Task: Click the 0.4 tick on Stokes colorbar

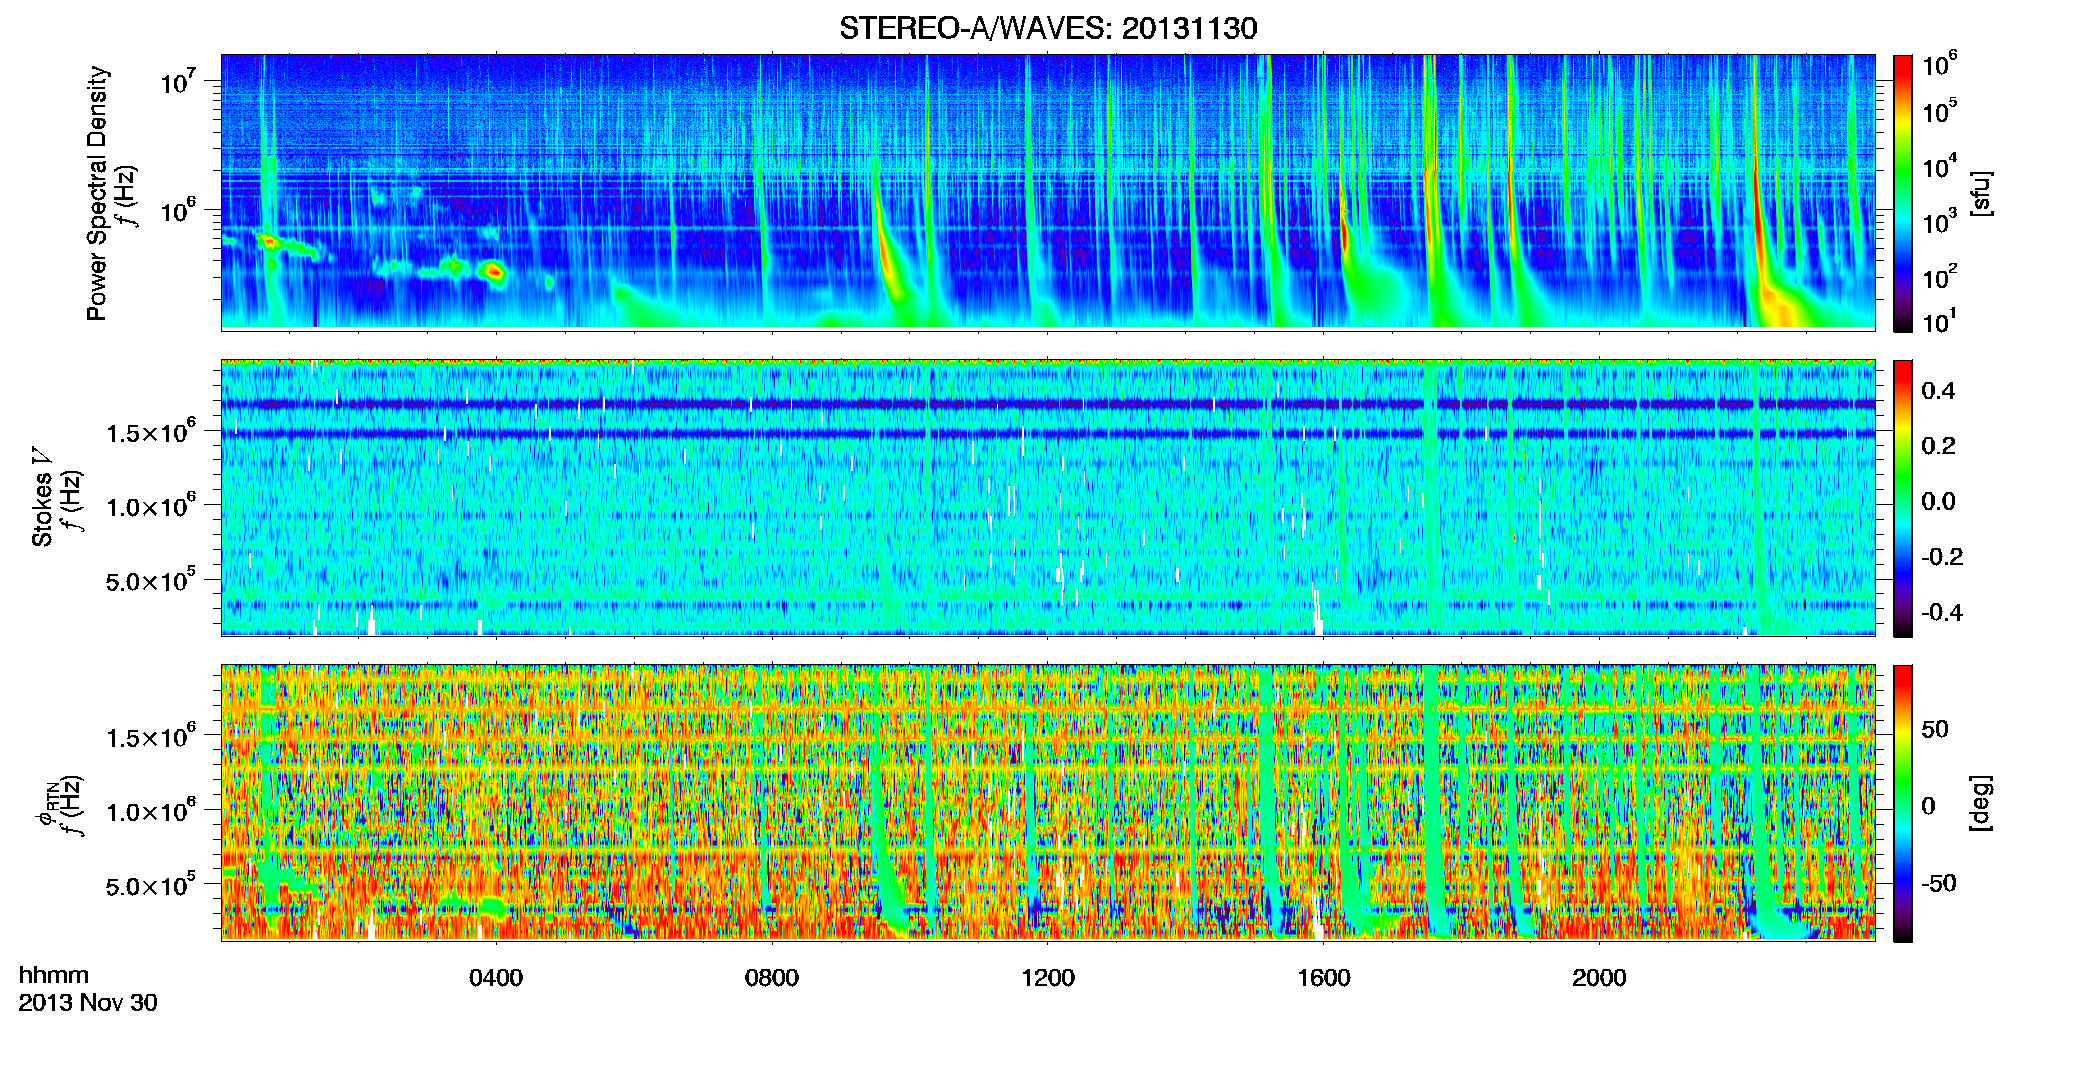Action: (1938, 391)
